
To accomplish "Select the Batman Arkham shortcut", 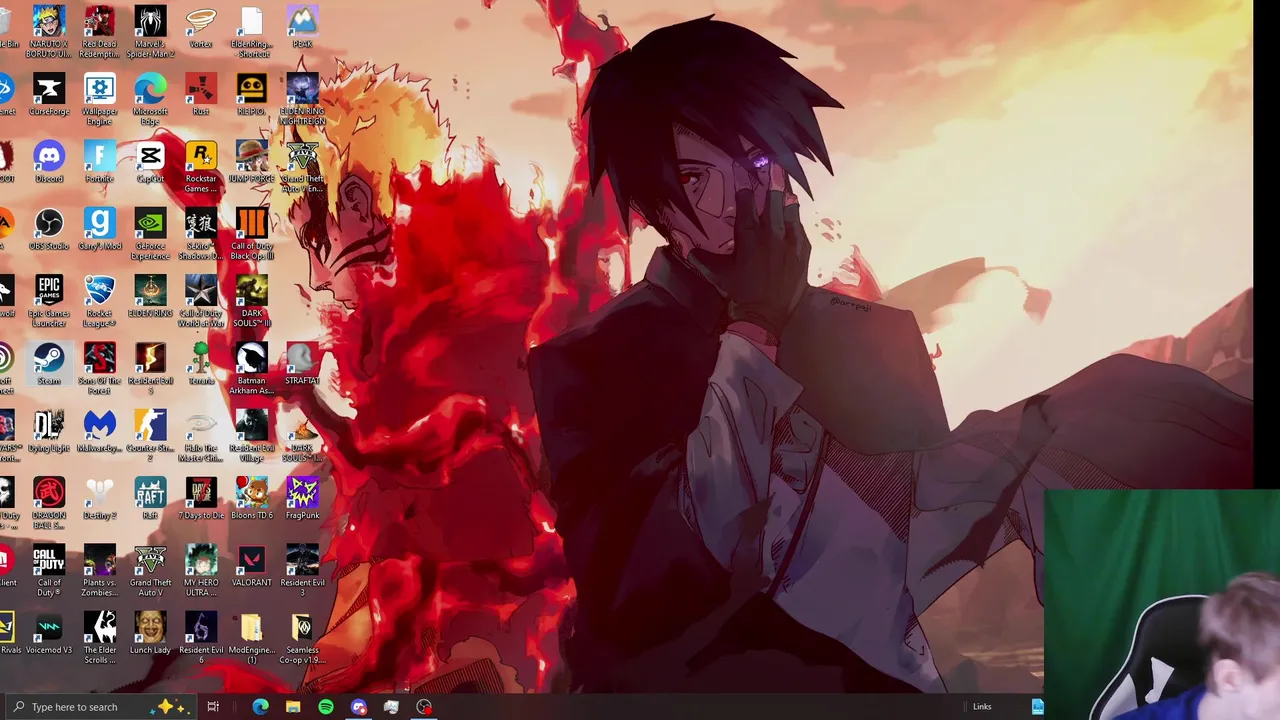I will 251,368.
